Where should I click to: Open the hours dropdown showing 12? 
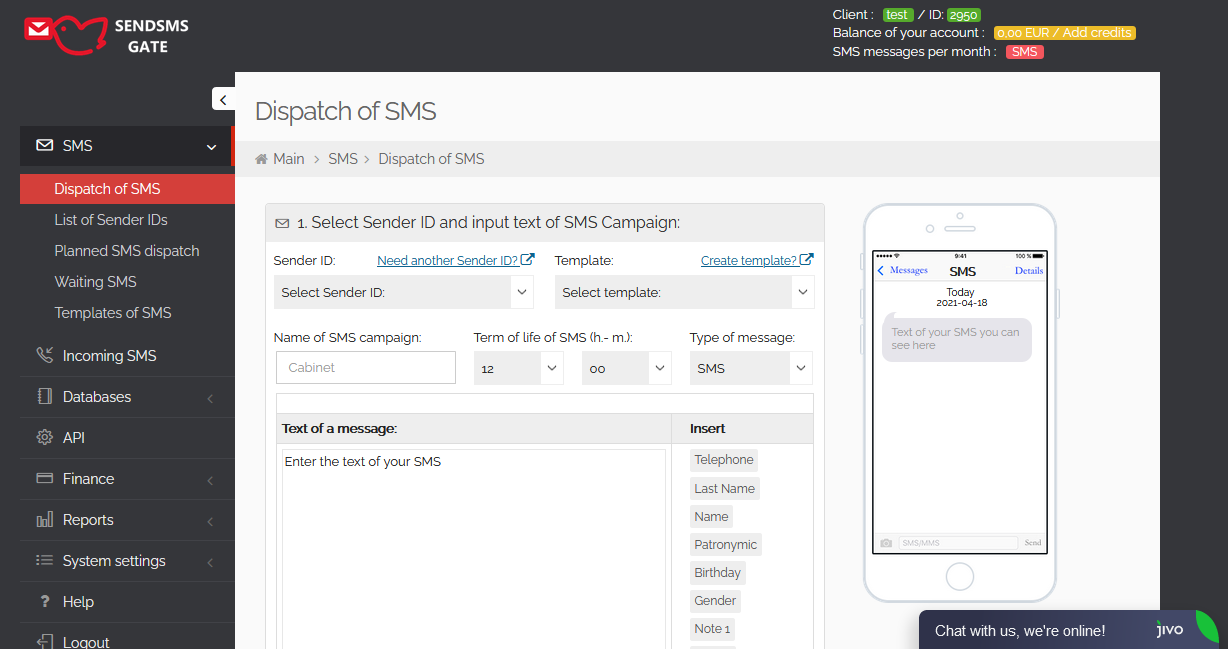(x=519, y=368)
